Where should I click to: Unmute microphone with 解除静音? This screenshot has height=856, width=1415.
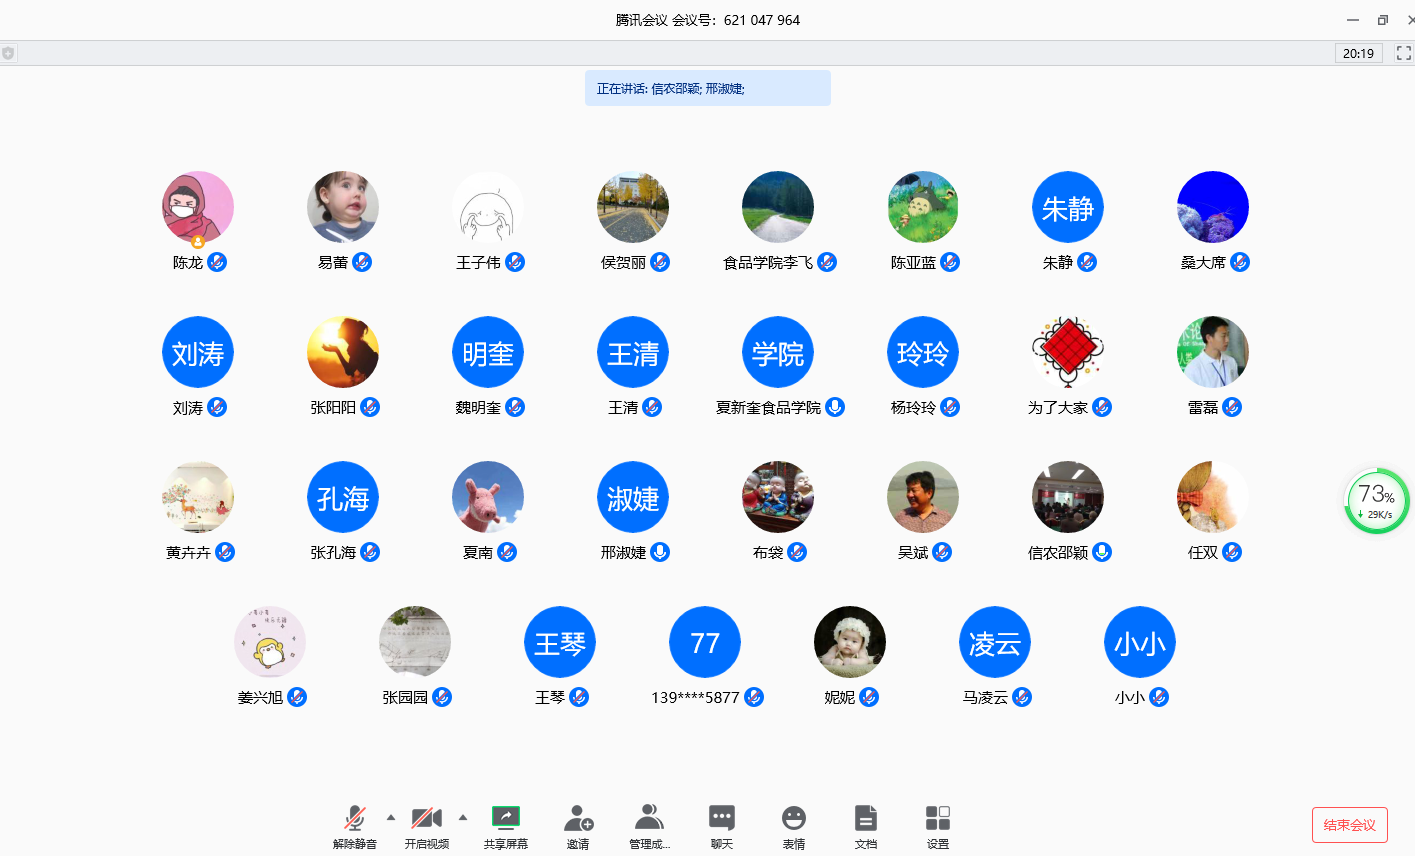tap(354, 819)
